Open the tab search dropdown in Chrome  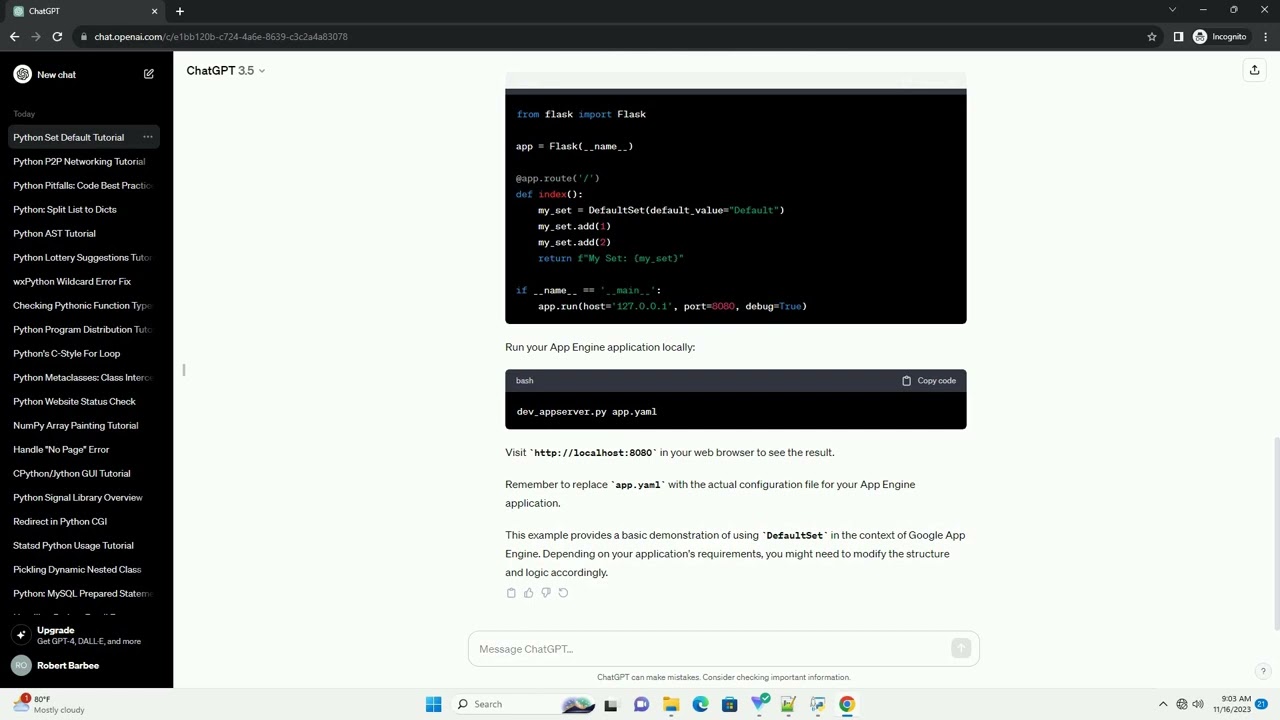1172,10
